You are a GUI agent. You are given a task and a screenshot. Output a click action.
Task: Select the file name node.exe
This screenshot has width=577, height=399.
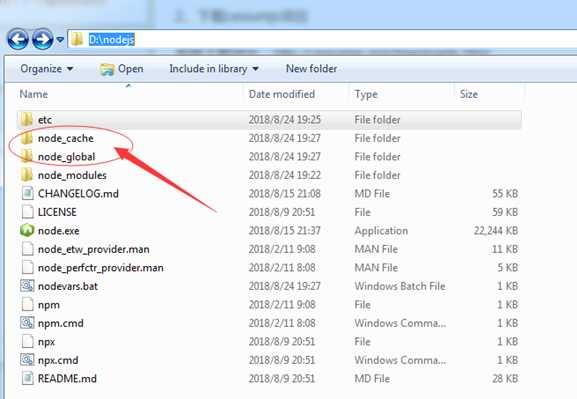(59, 231)
